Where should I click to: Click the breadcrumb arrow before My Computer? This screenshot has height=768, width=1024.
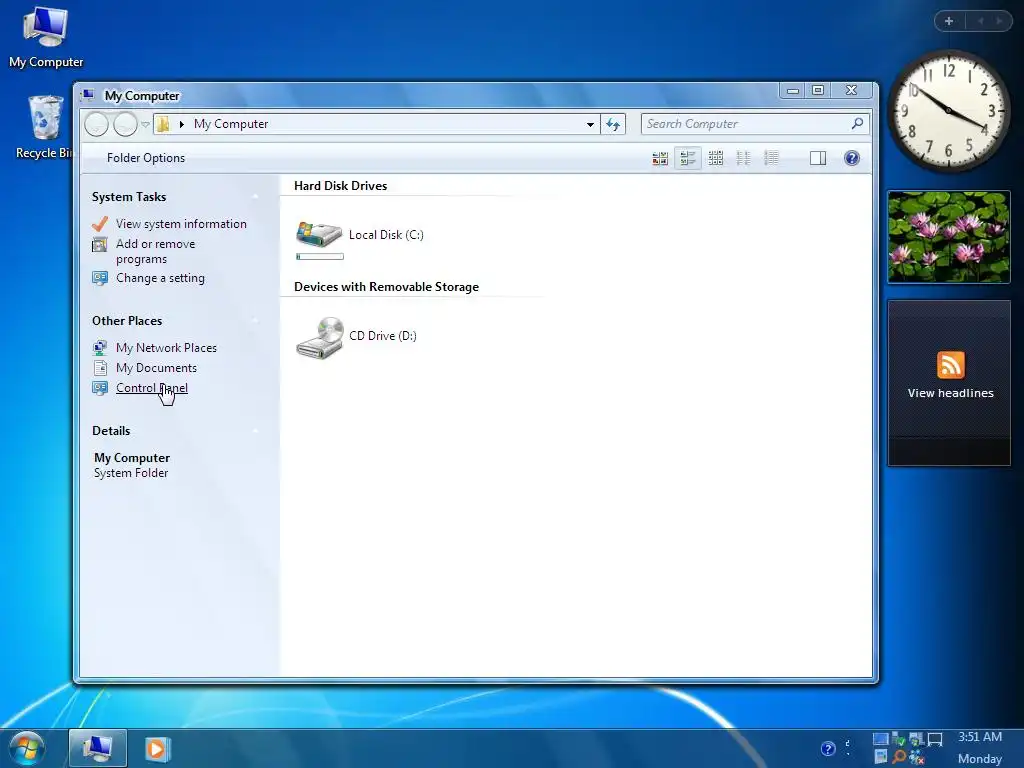(x=181, y=124)
